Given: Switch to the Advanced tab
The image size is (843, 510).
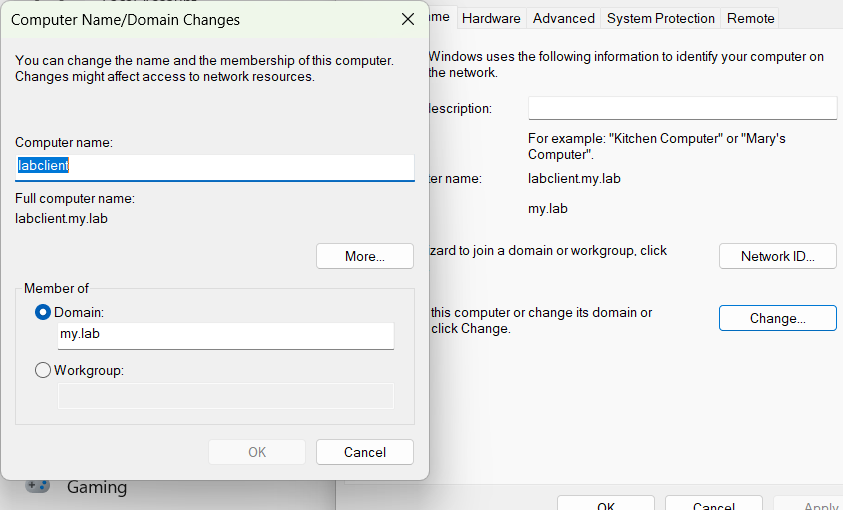Looking at the screenshot, I should click(563, 18).
